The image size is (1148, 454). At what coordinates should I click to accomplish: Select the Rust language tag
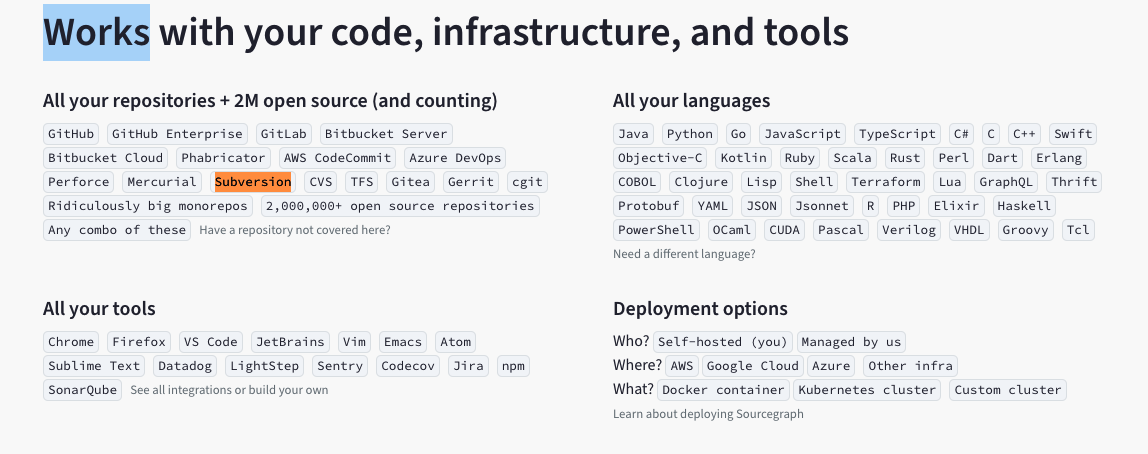point(905,157)
